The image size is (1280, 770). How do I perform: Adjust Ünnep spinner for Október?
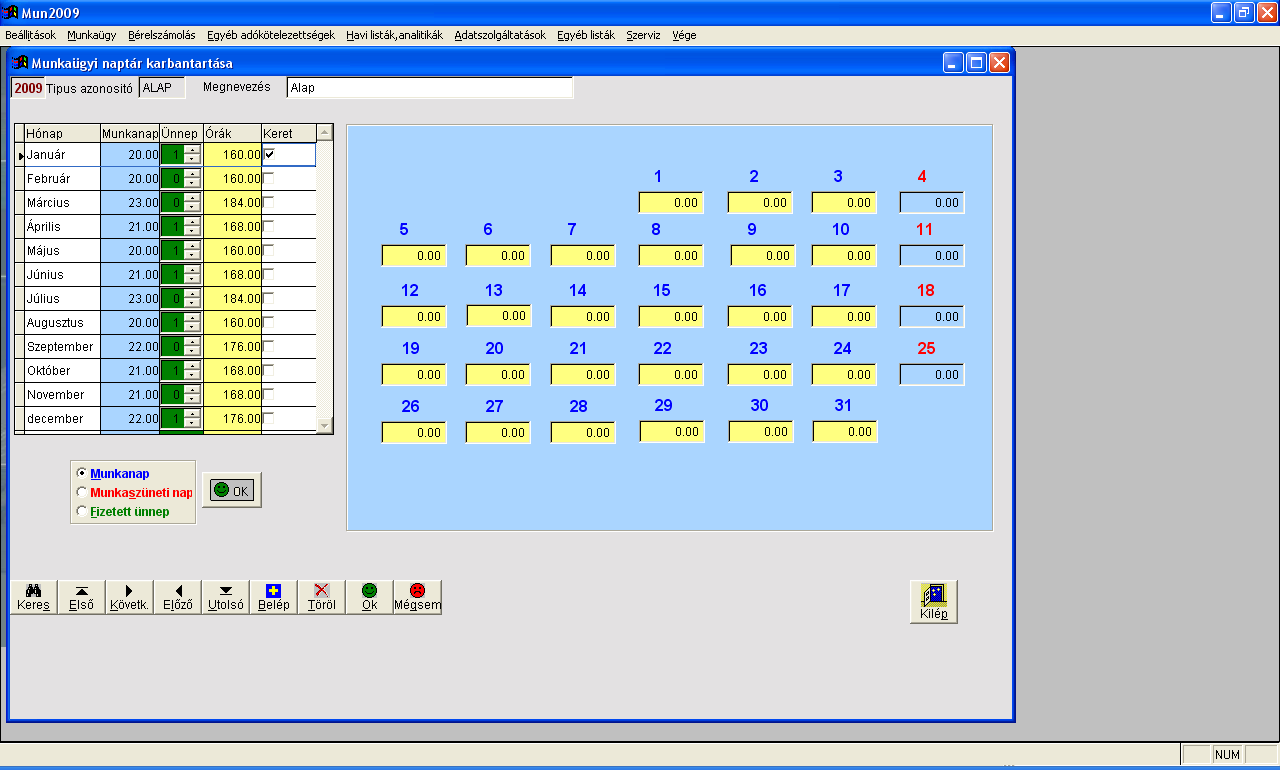pyautogui.click(x=192, y=371)
